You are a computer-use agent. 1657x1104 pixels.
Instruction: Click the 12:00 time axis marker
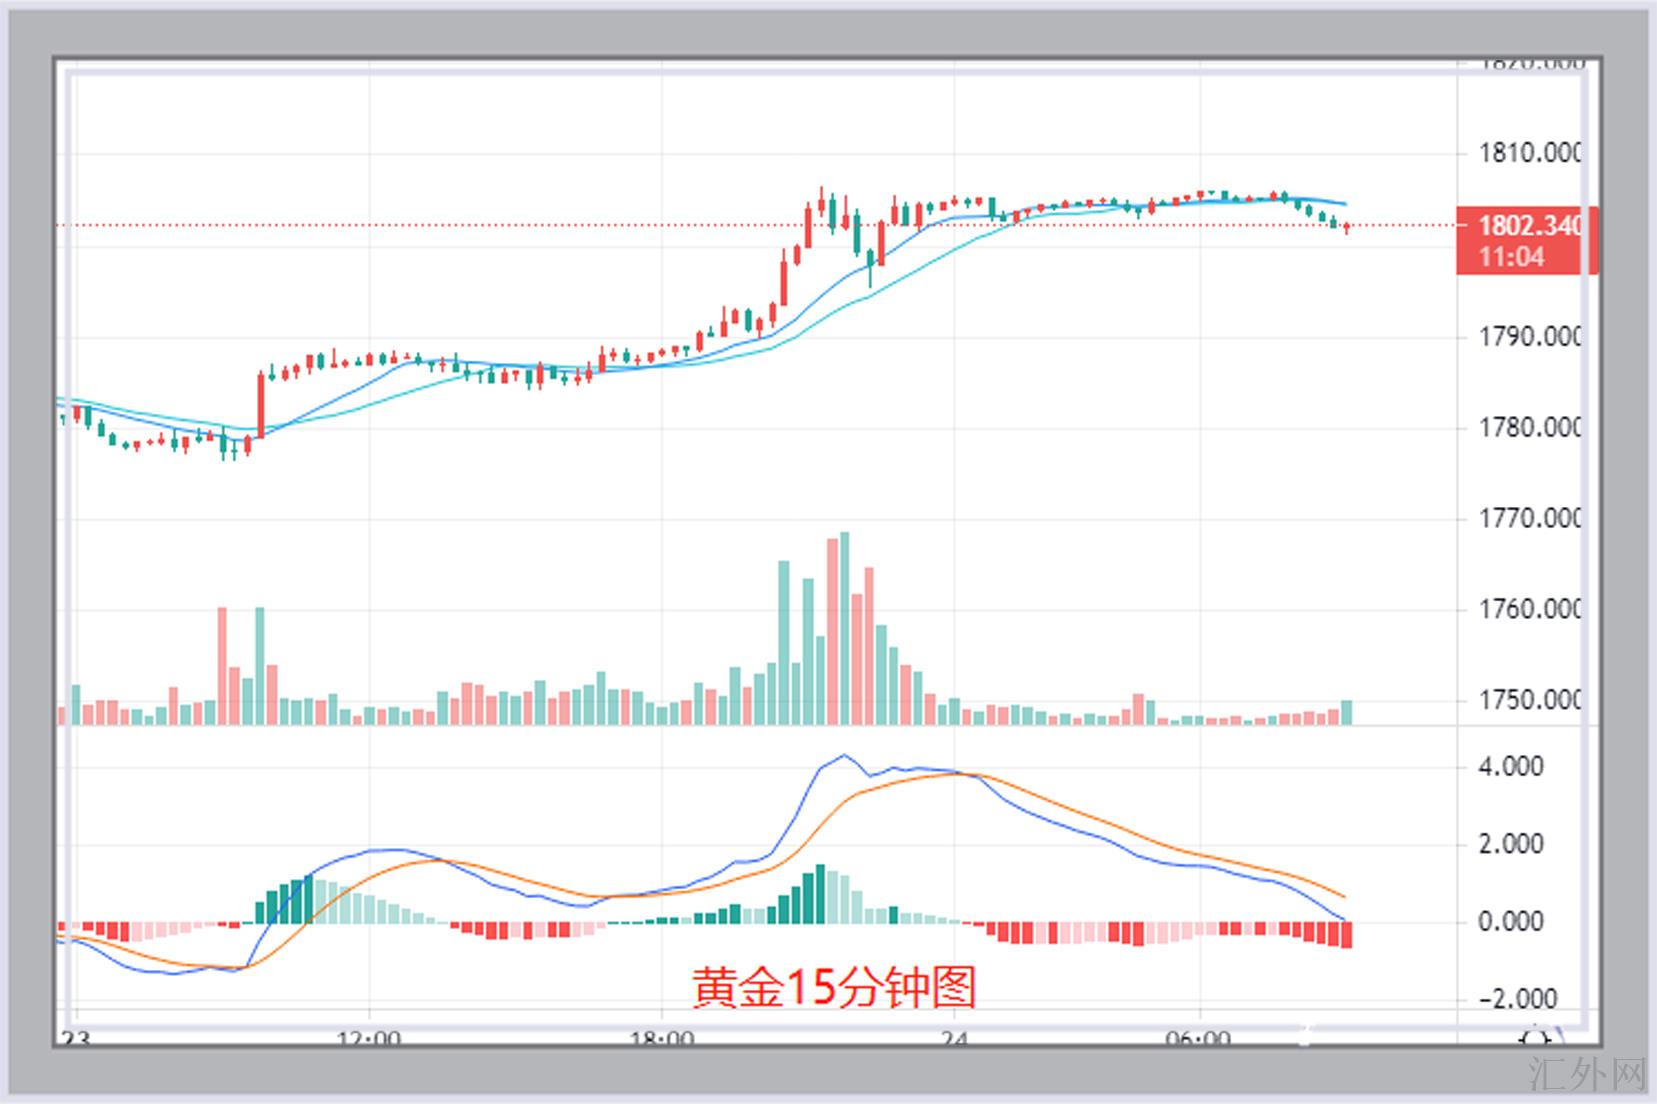(x=368, y=1038)
